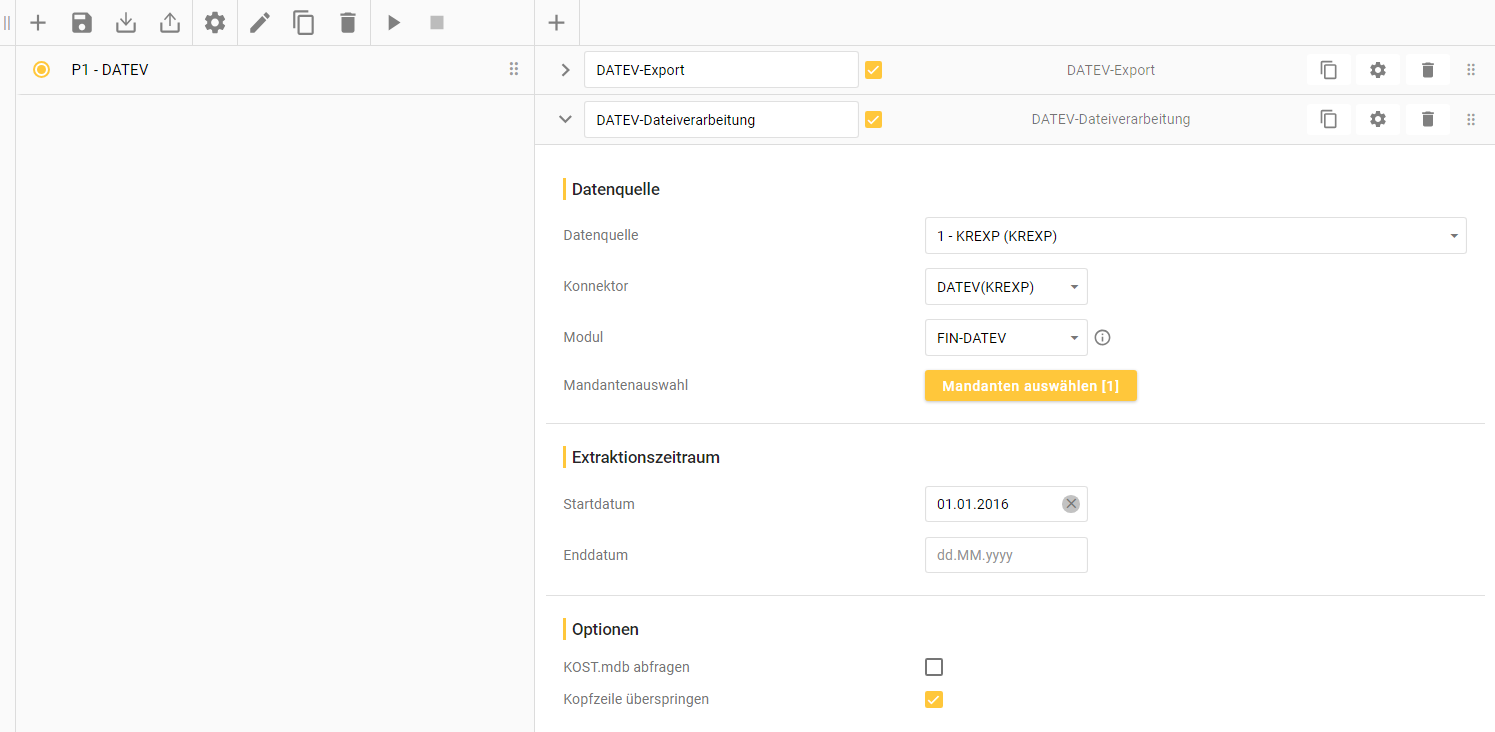This screenshot has height=732, width=1495.
Task: Click into the Enddatum date field
Action: (1006, 555)
